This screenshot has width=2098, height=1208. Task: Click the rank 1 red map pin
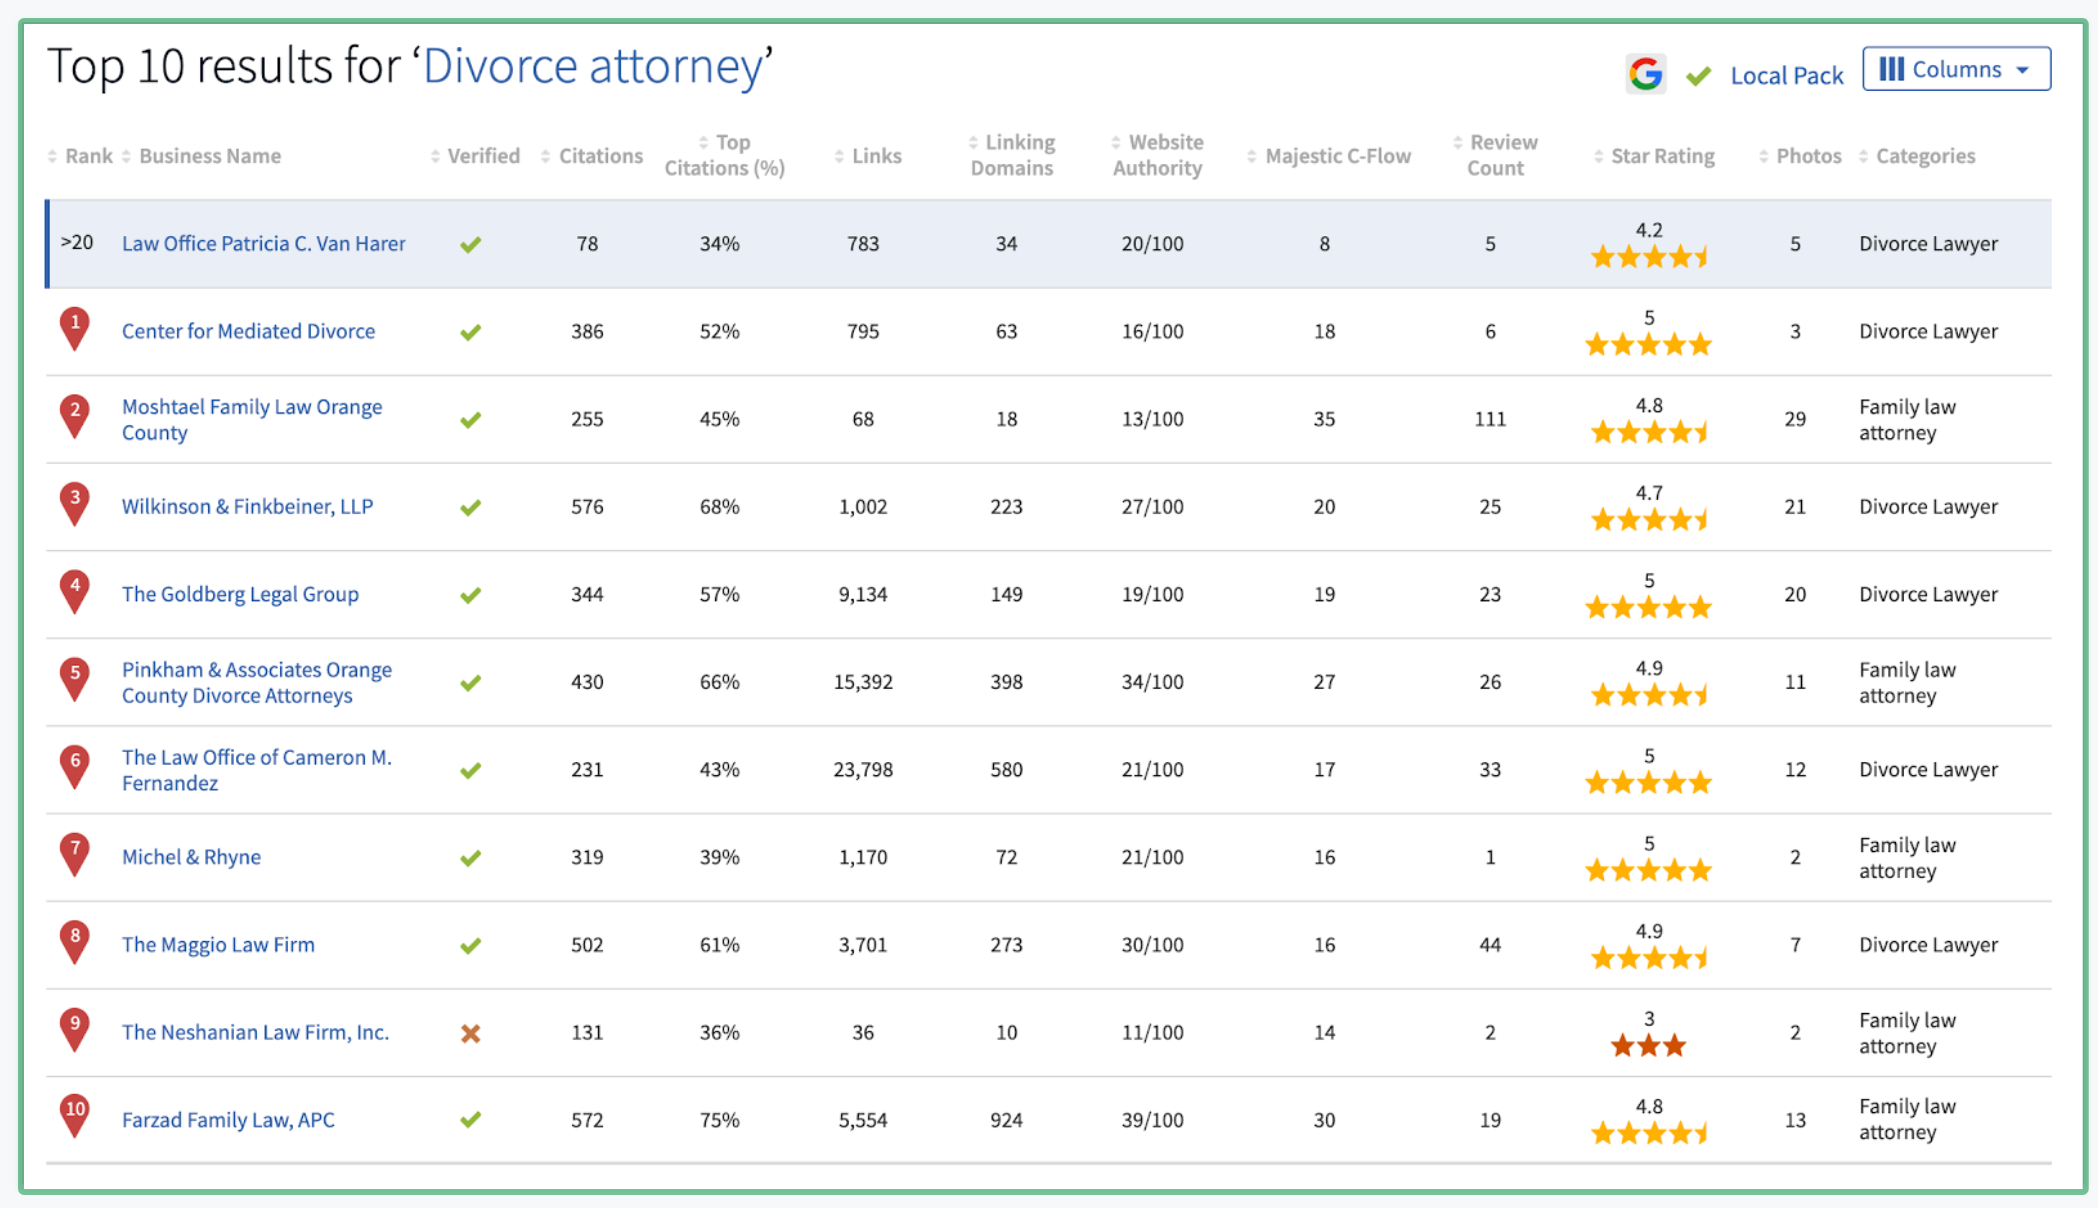tap(75, 327)
